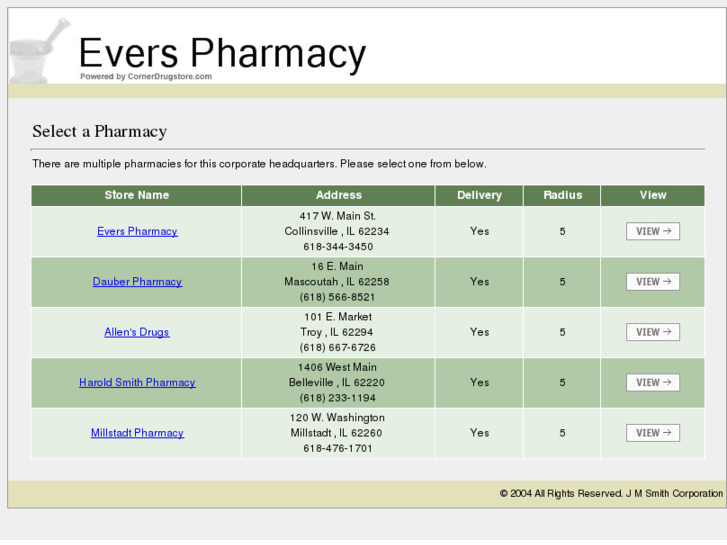The width and height of the screenshot is (727, 545).
Task: Click Troy, IL 62294 text
Action: (x=337, y=332)
